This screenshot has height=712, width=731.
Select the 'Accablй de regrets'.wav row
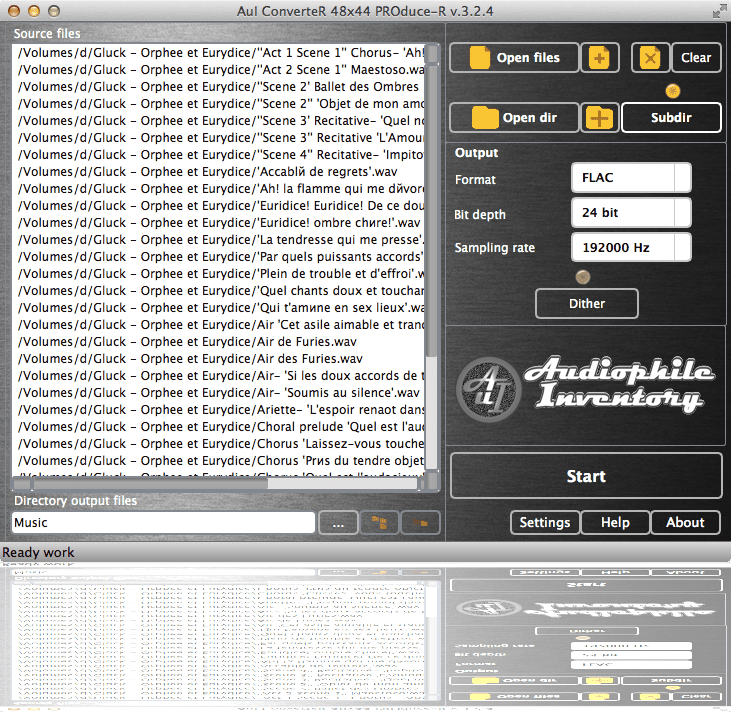pyautogui.click(x=218, y=172)
